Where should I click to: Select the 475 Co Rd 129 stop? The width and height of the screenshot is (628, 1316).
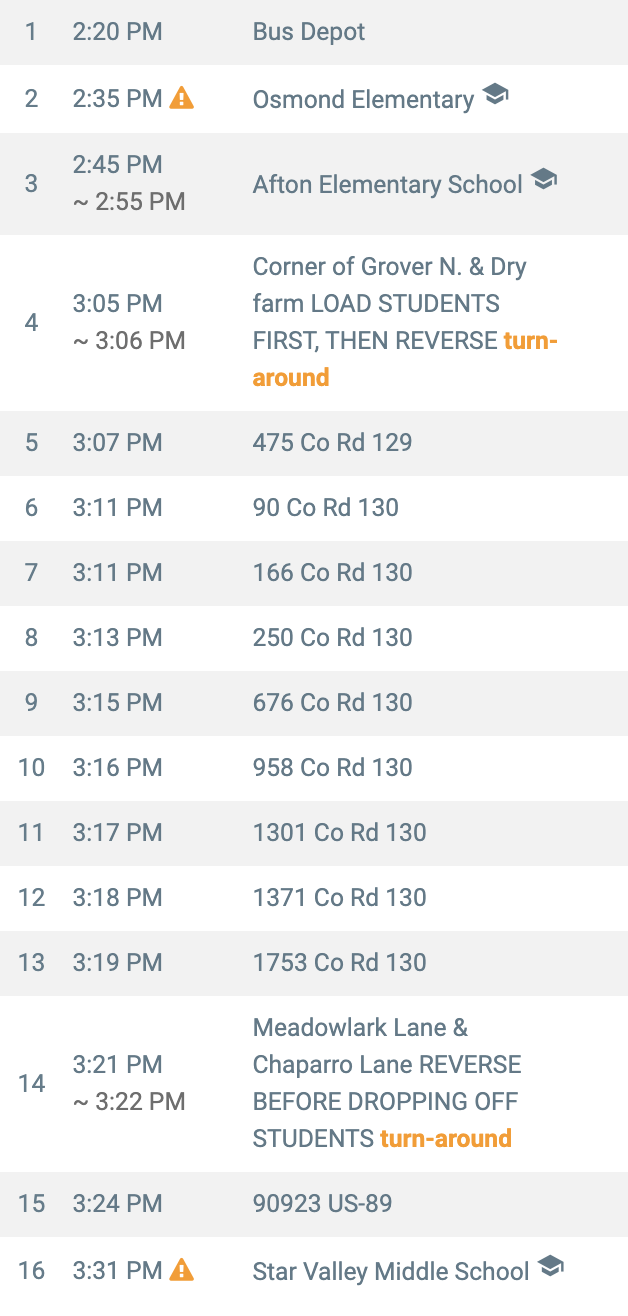tap(332, 442)
